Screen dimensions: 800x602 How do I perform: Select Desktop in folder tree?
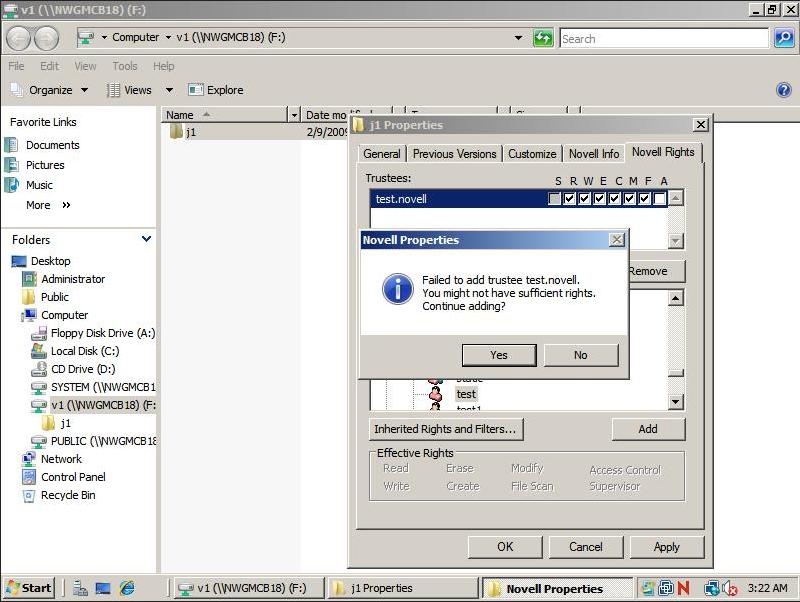(x=51, y=261)
